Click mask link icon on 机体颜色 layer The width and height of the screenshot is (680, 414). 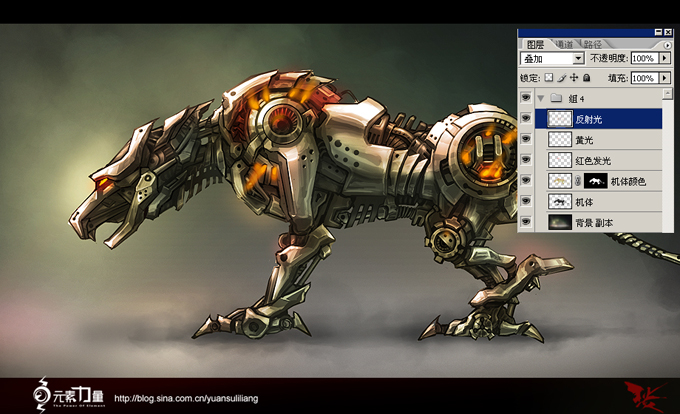[578, 181]
